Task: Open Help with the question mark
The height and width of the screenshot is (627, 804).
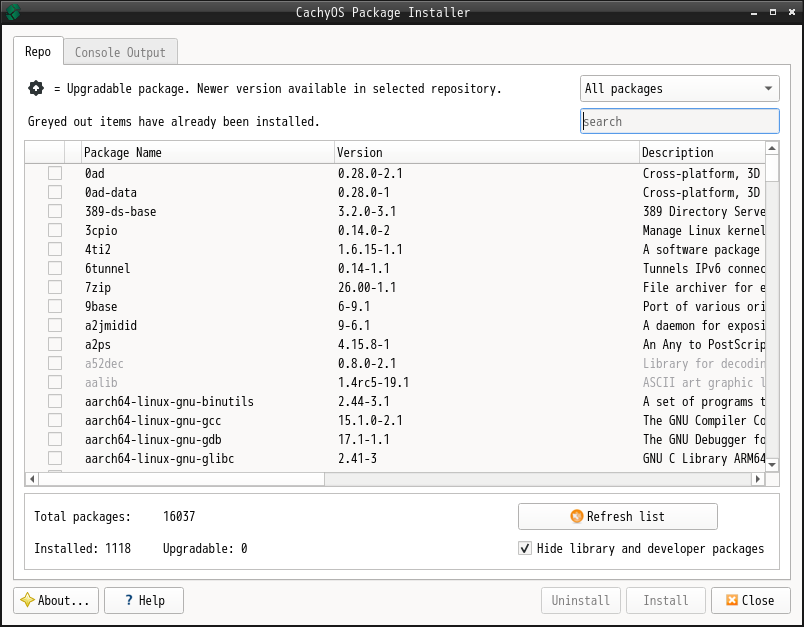Action: (x=145, y=600)
